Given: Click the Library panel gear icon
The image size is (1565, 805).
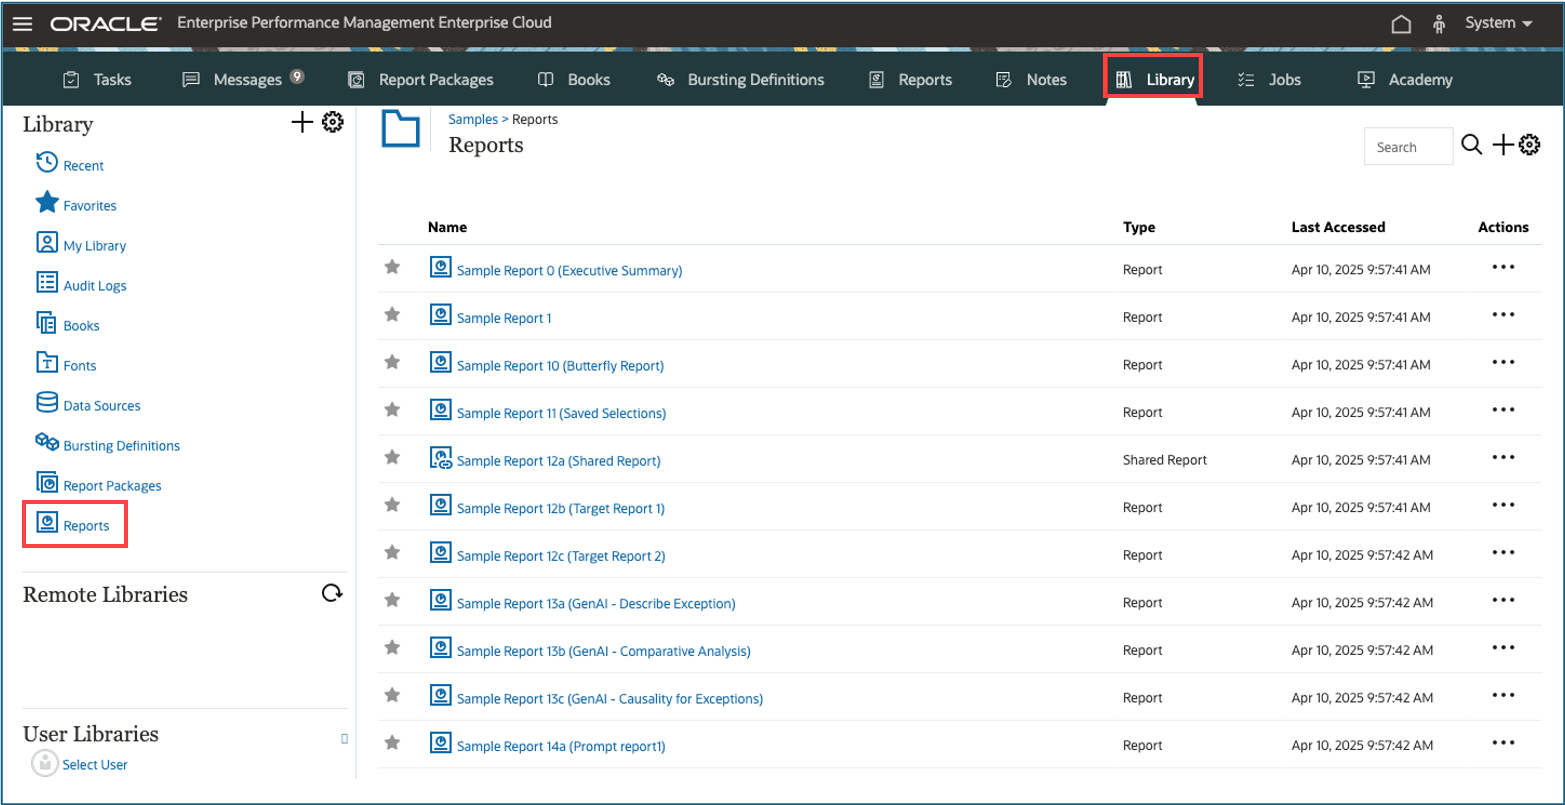Looking at the screenshot, I should coord(333,122).
